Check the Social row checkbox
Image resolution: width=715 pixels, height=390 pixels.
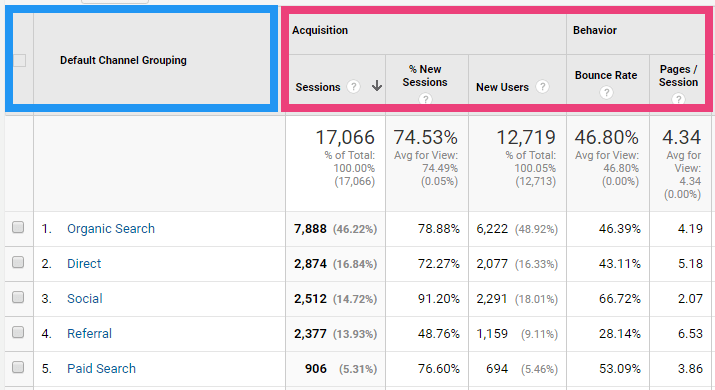click(18, 297)
